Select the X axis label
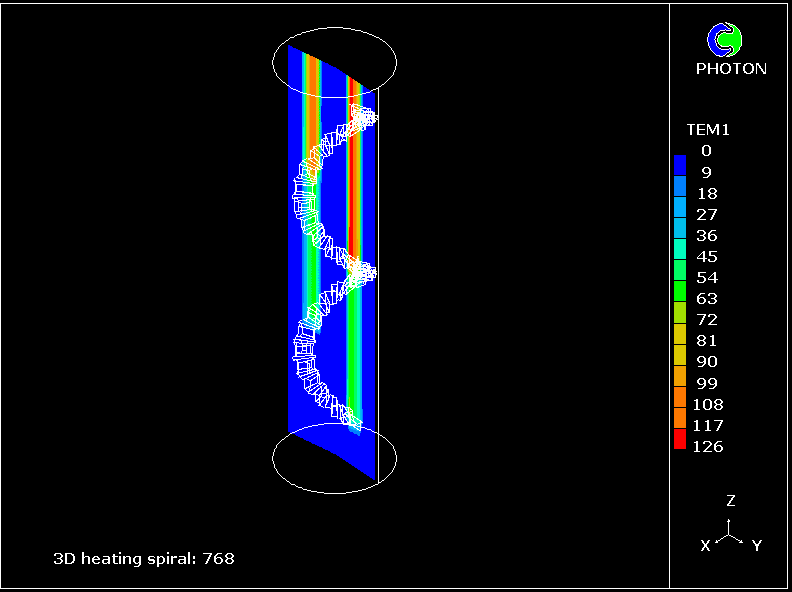 705,545
